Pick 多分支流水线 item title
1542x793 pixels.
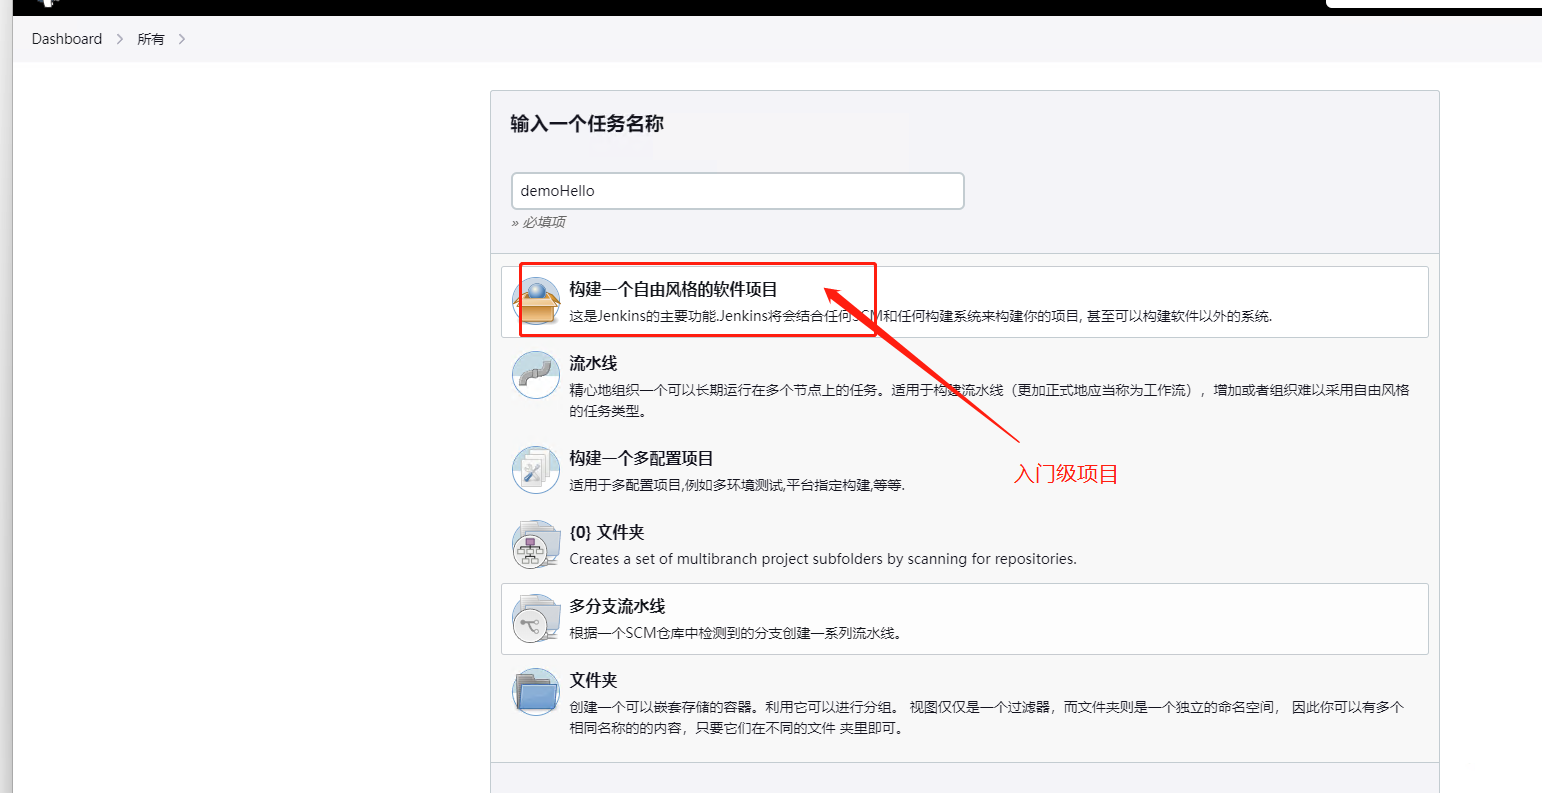pos(617,606)
